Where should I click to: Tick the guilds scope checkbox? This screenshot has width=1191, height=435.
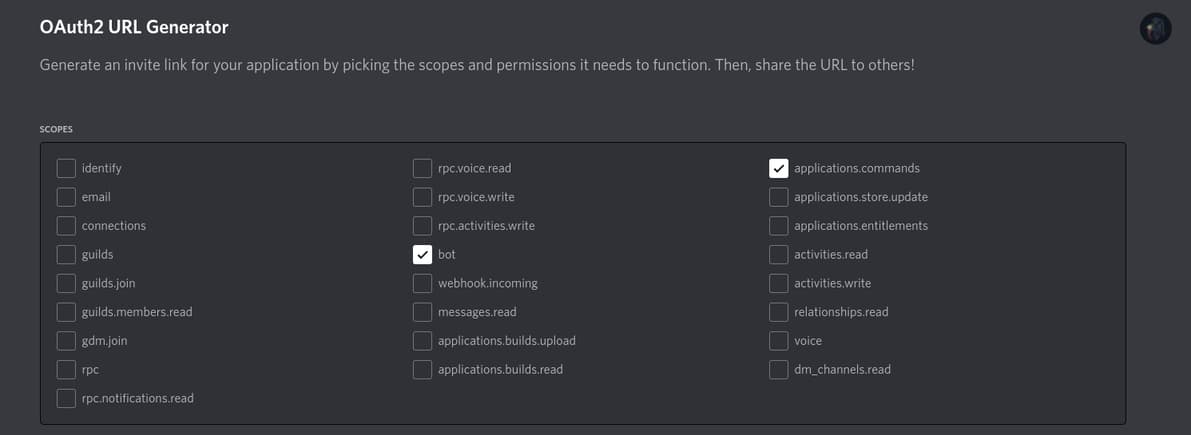(66, 255)
